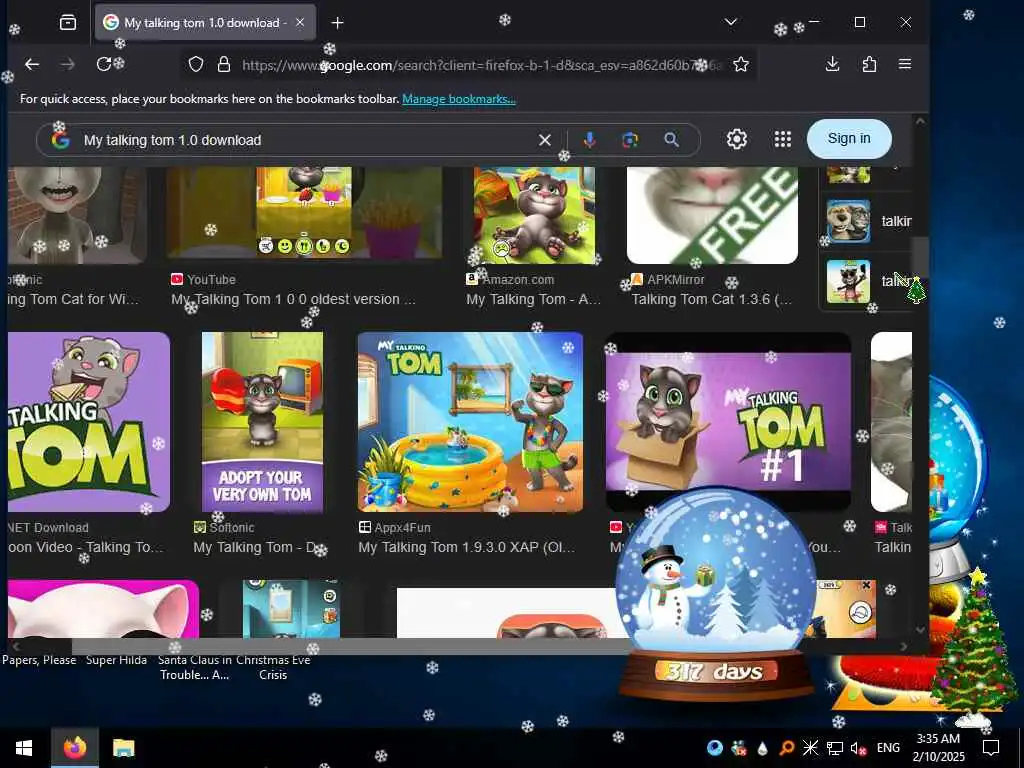
Task: Reload the current Google page
Action: 103,64
